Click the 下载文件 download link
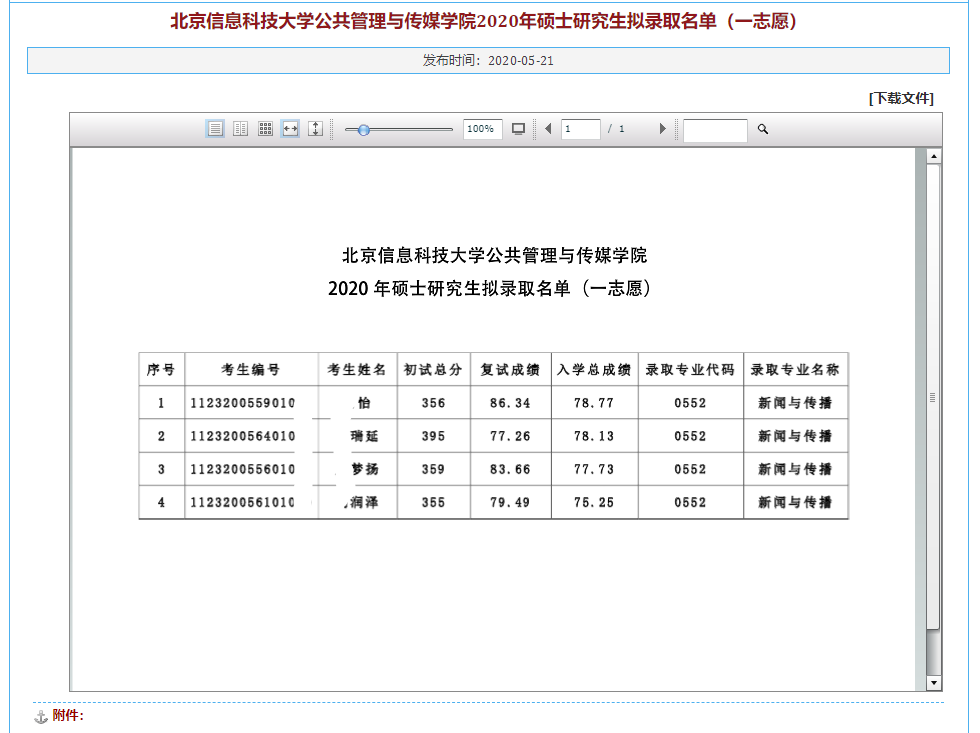The width and height of the screenshot is (980, 733). click(x=901, y=98)
